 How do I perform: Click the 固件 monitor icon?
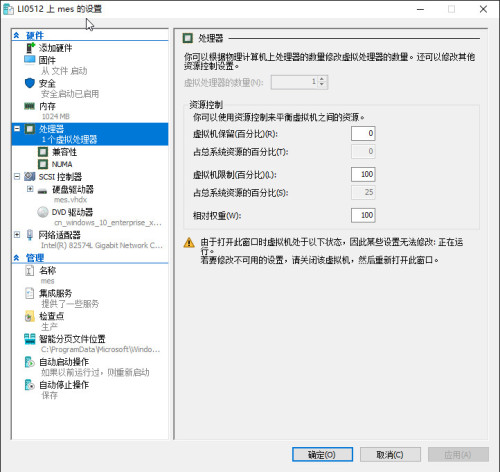(30, 60)
